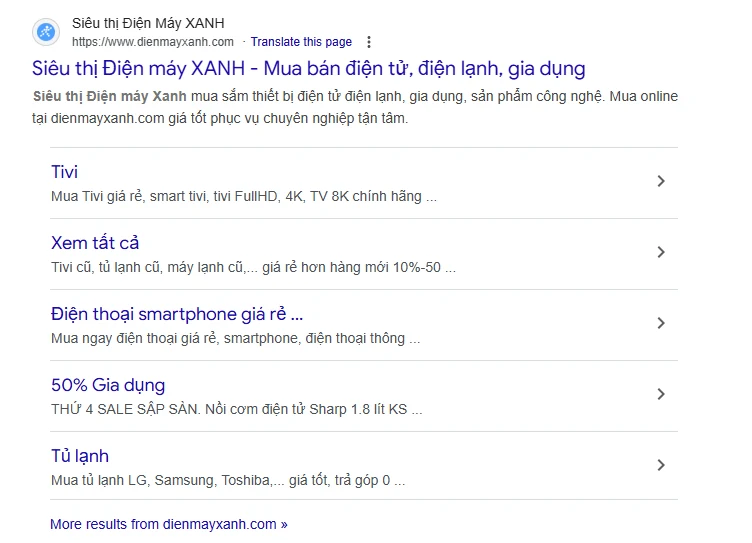Image resolution: width=752 pixels, height=543 pixels.
Task: Open the Tivi sitelink
Action: coord(64,172)
